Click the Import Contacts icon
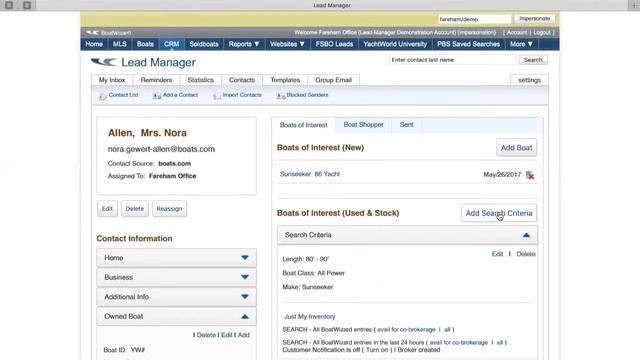 [x=217, y=96]
